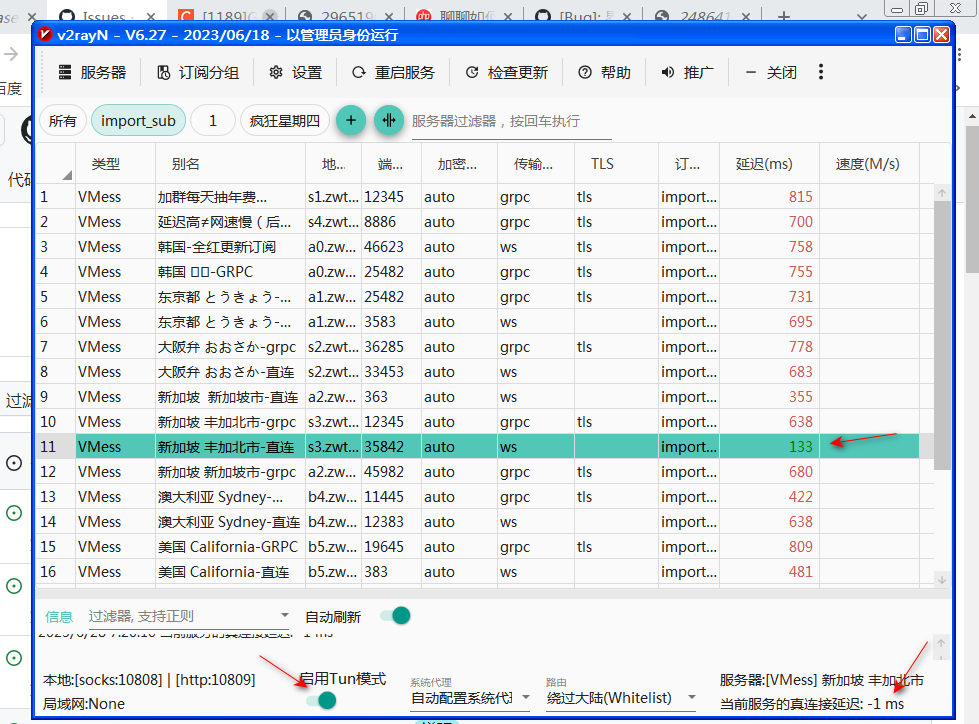Open the 订阅分组 subscription group menu
The width and height of the screenshot is (979, 724).
pyautogui.click(x=198, y=72)
